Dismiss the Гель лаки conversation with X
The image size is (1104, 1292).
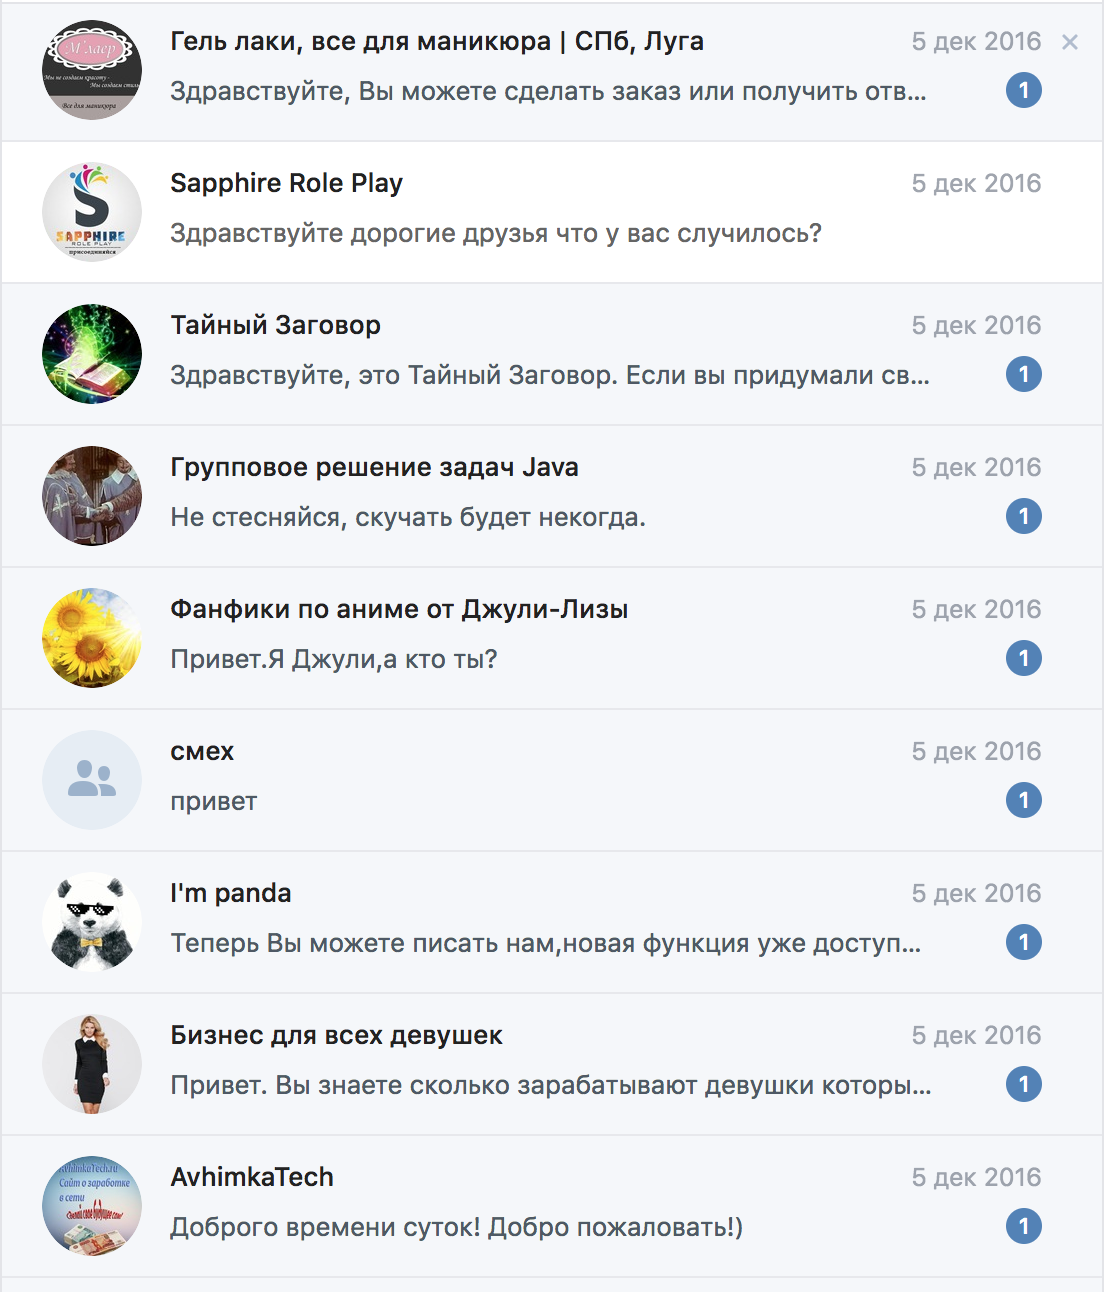tap(1070, 42)
